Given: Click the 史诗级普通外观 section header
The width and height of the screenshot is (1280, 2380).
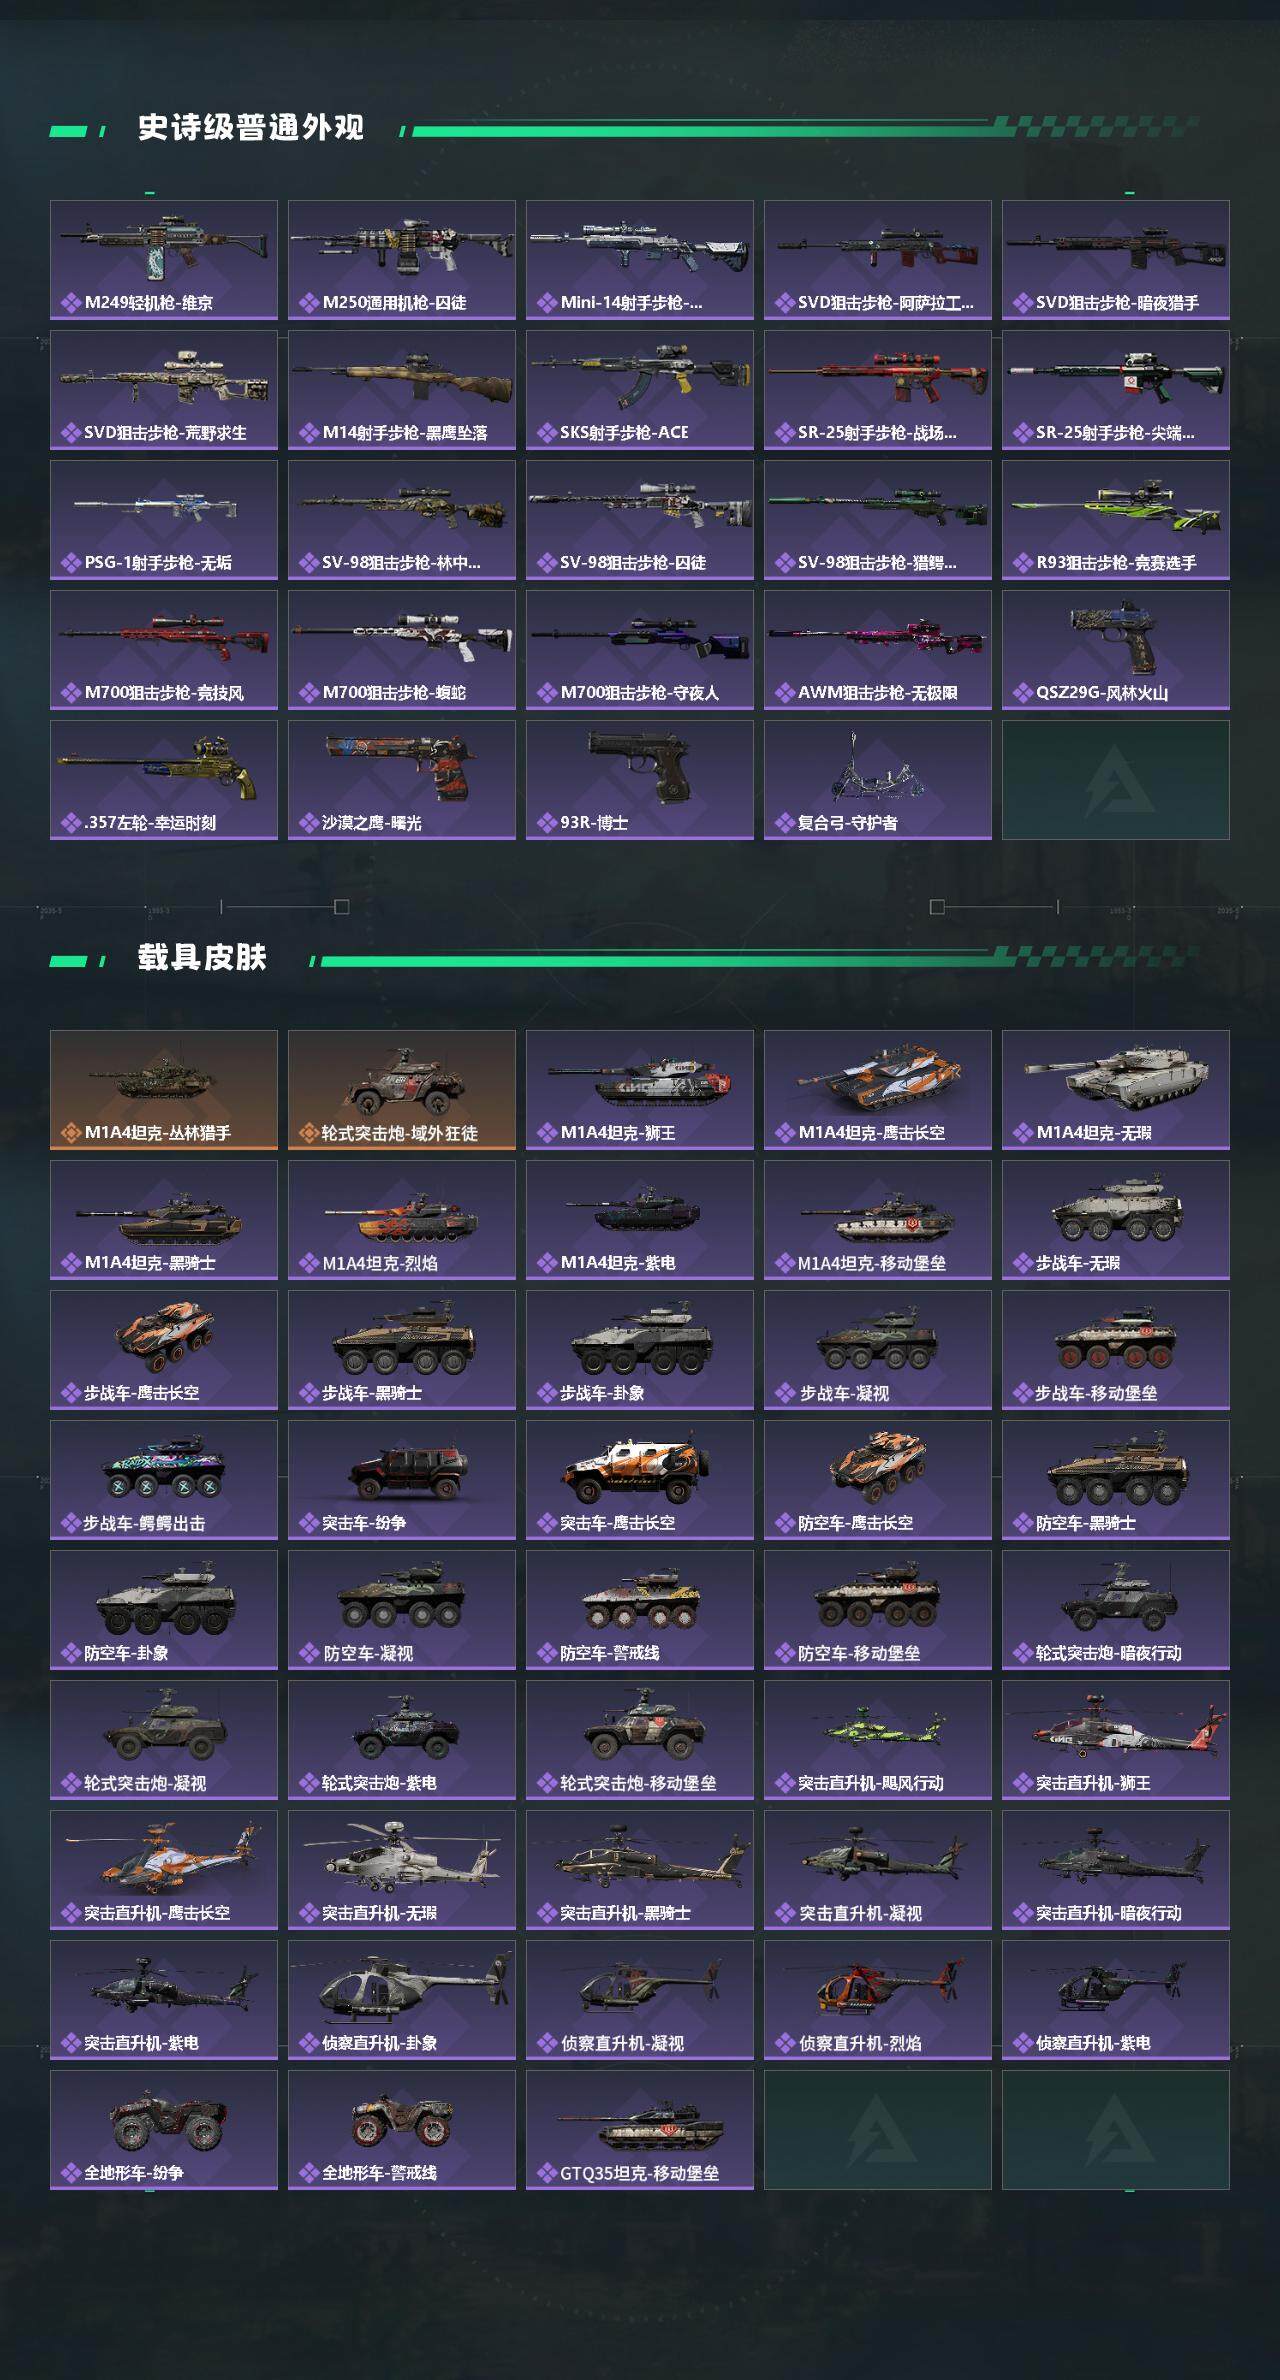Looking at the screenshot, I should click(250, 128).
